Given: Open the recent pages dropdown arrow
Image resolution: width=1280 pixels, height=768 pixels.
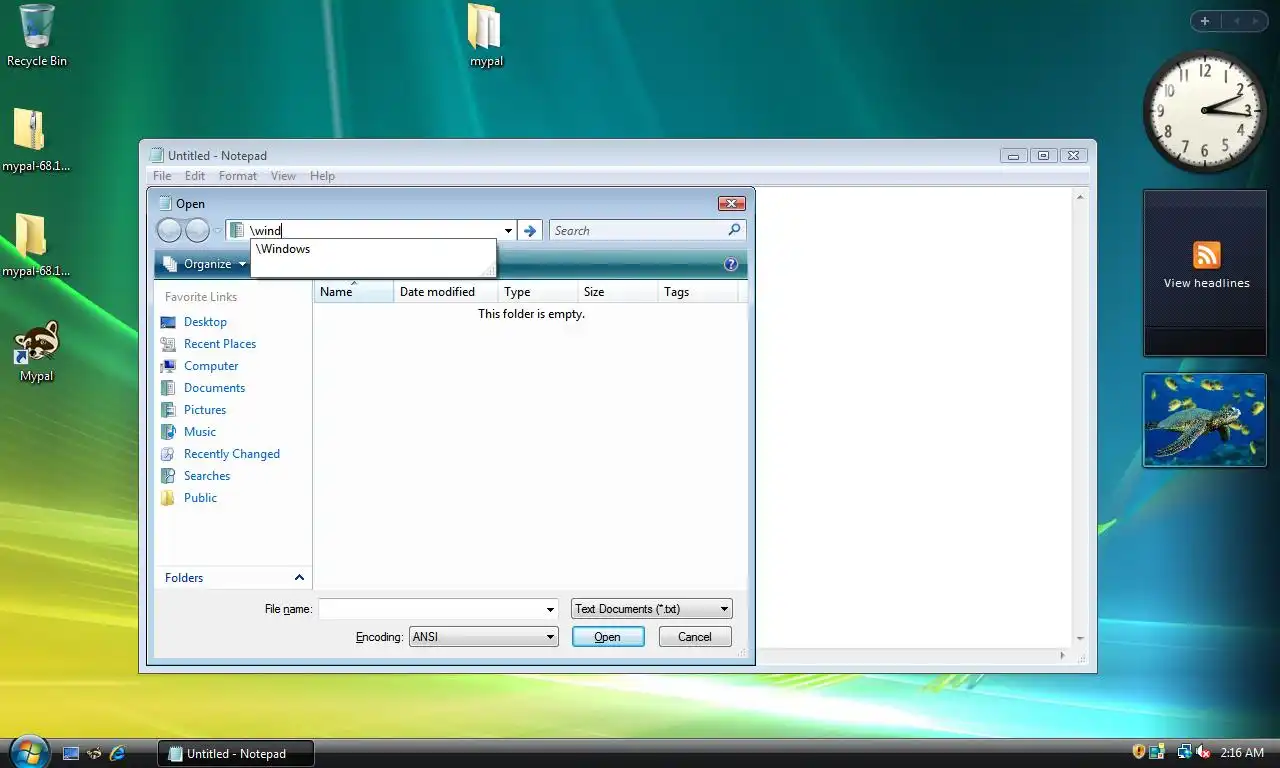Looking at the screenshot, I should click(217, 231).
